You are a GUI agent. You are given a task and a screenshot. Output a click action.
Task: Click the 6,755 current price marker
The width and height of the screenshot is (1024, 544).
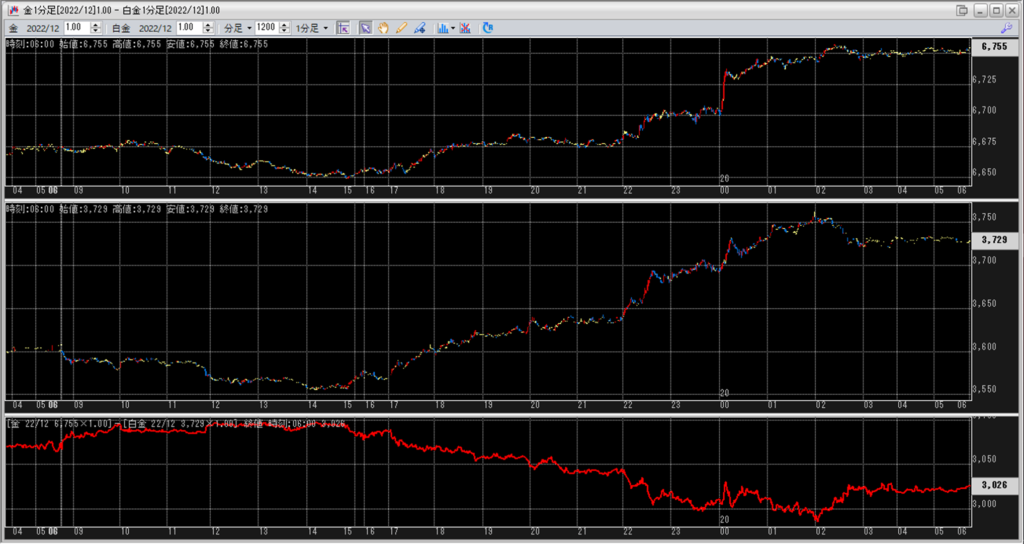coord(995,47)
